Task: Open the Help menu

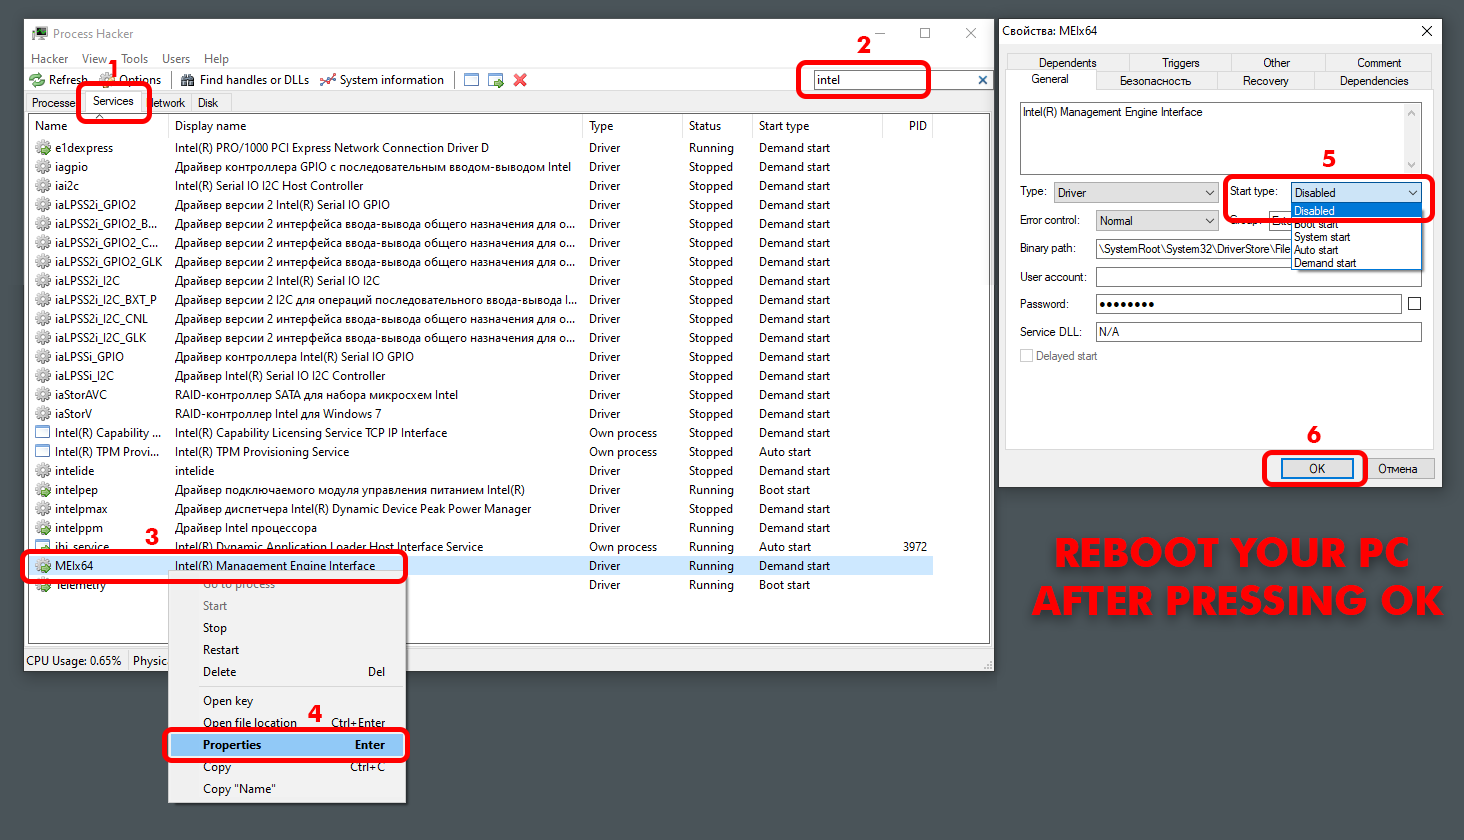Action: [216, 59]
